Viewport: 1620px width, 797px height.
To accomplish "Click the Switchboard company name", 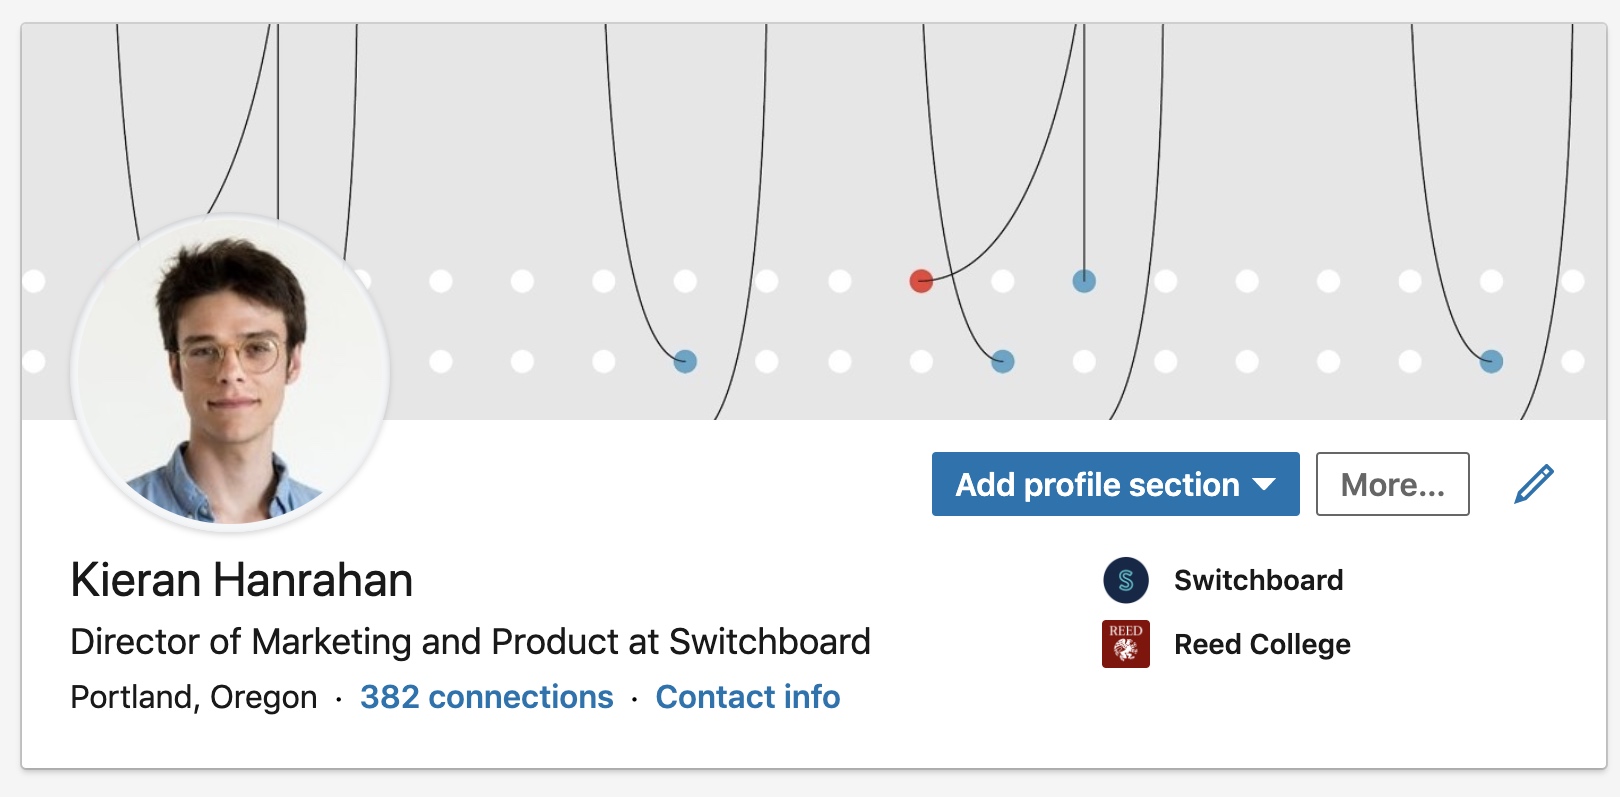I will pyautogui.click(x=1259, y=580).
